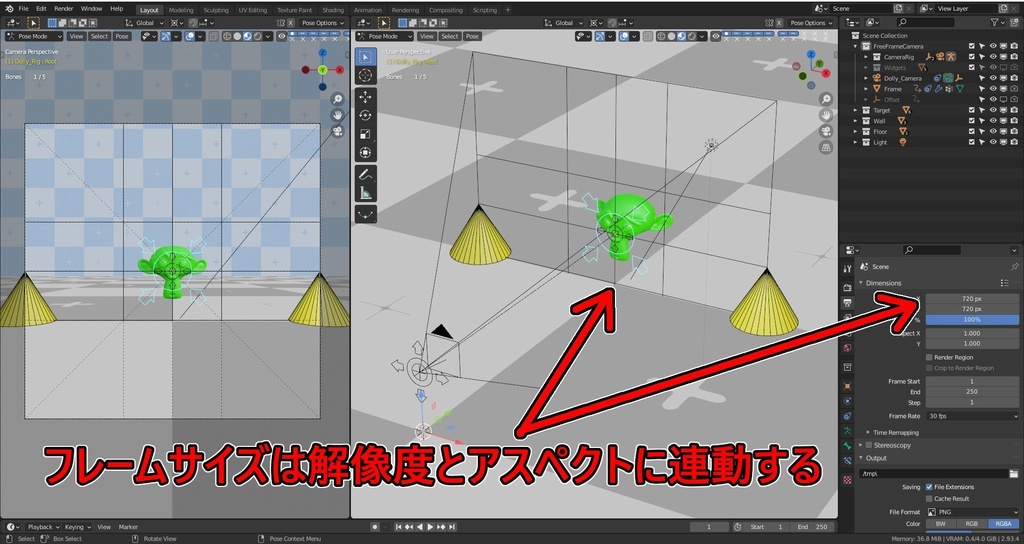Expand the Time Remapping panel
Screen dimensions: 1024x544
click(x=868, y=432)
